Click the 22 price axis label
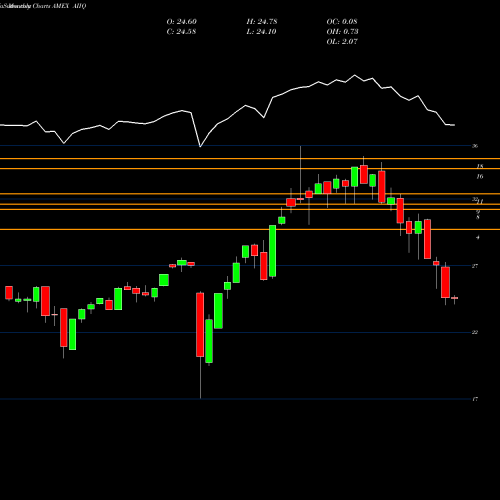 [475, 332]
